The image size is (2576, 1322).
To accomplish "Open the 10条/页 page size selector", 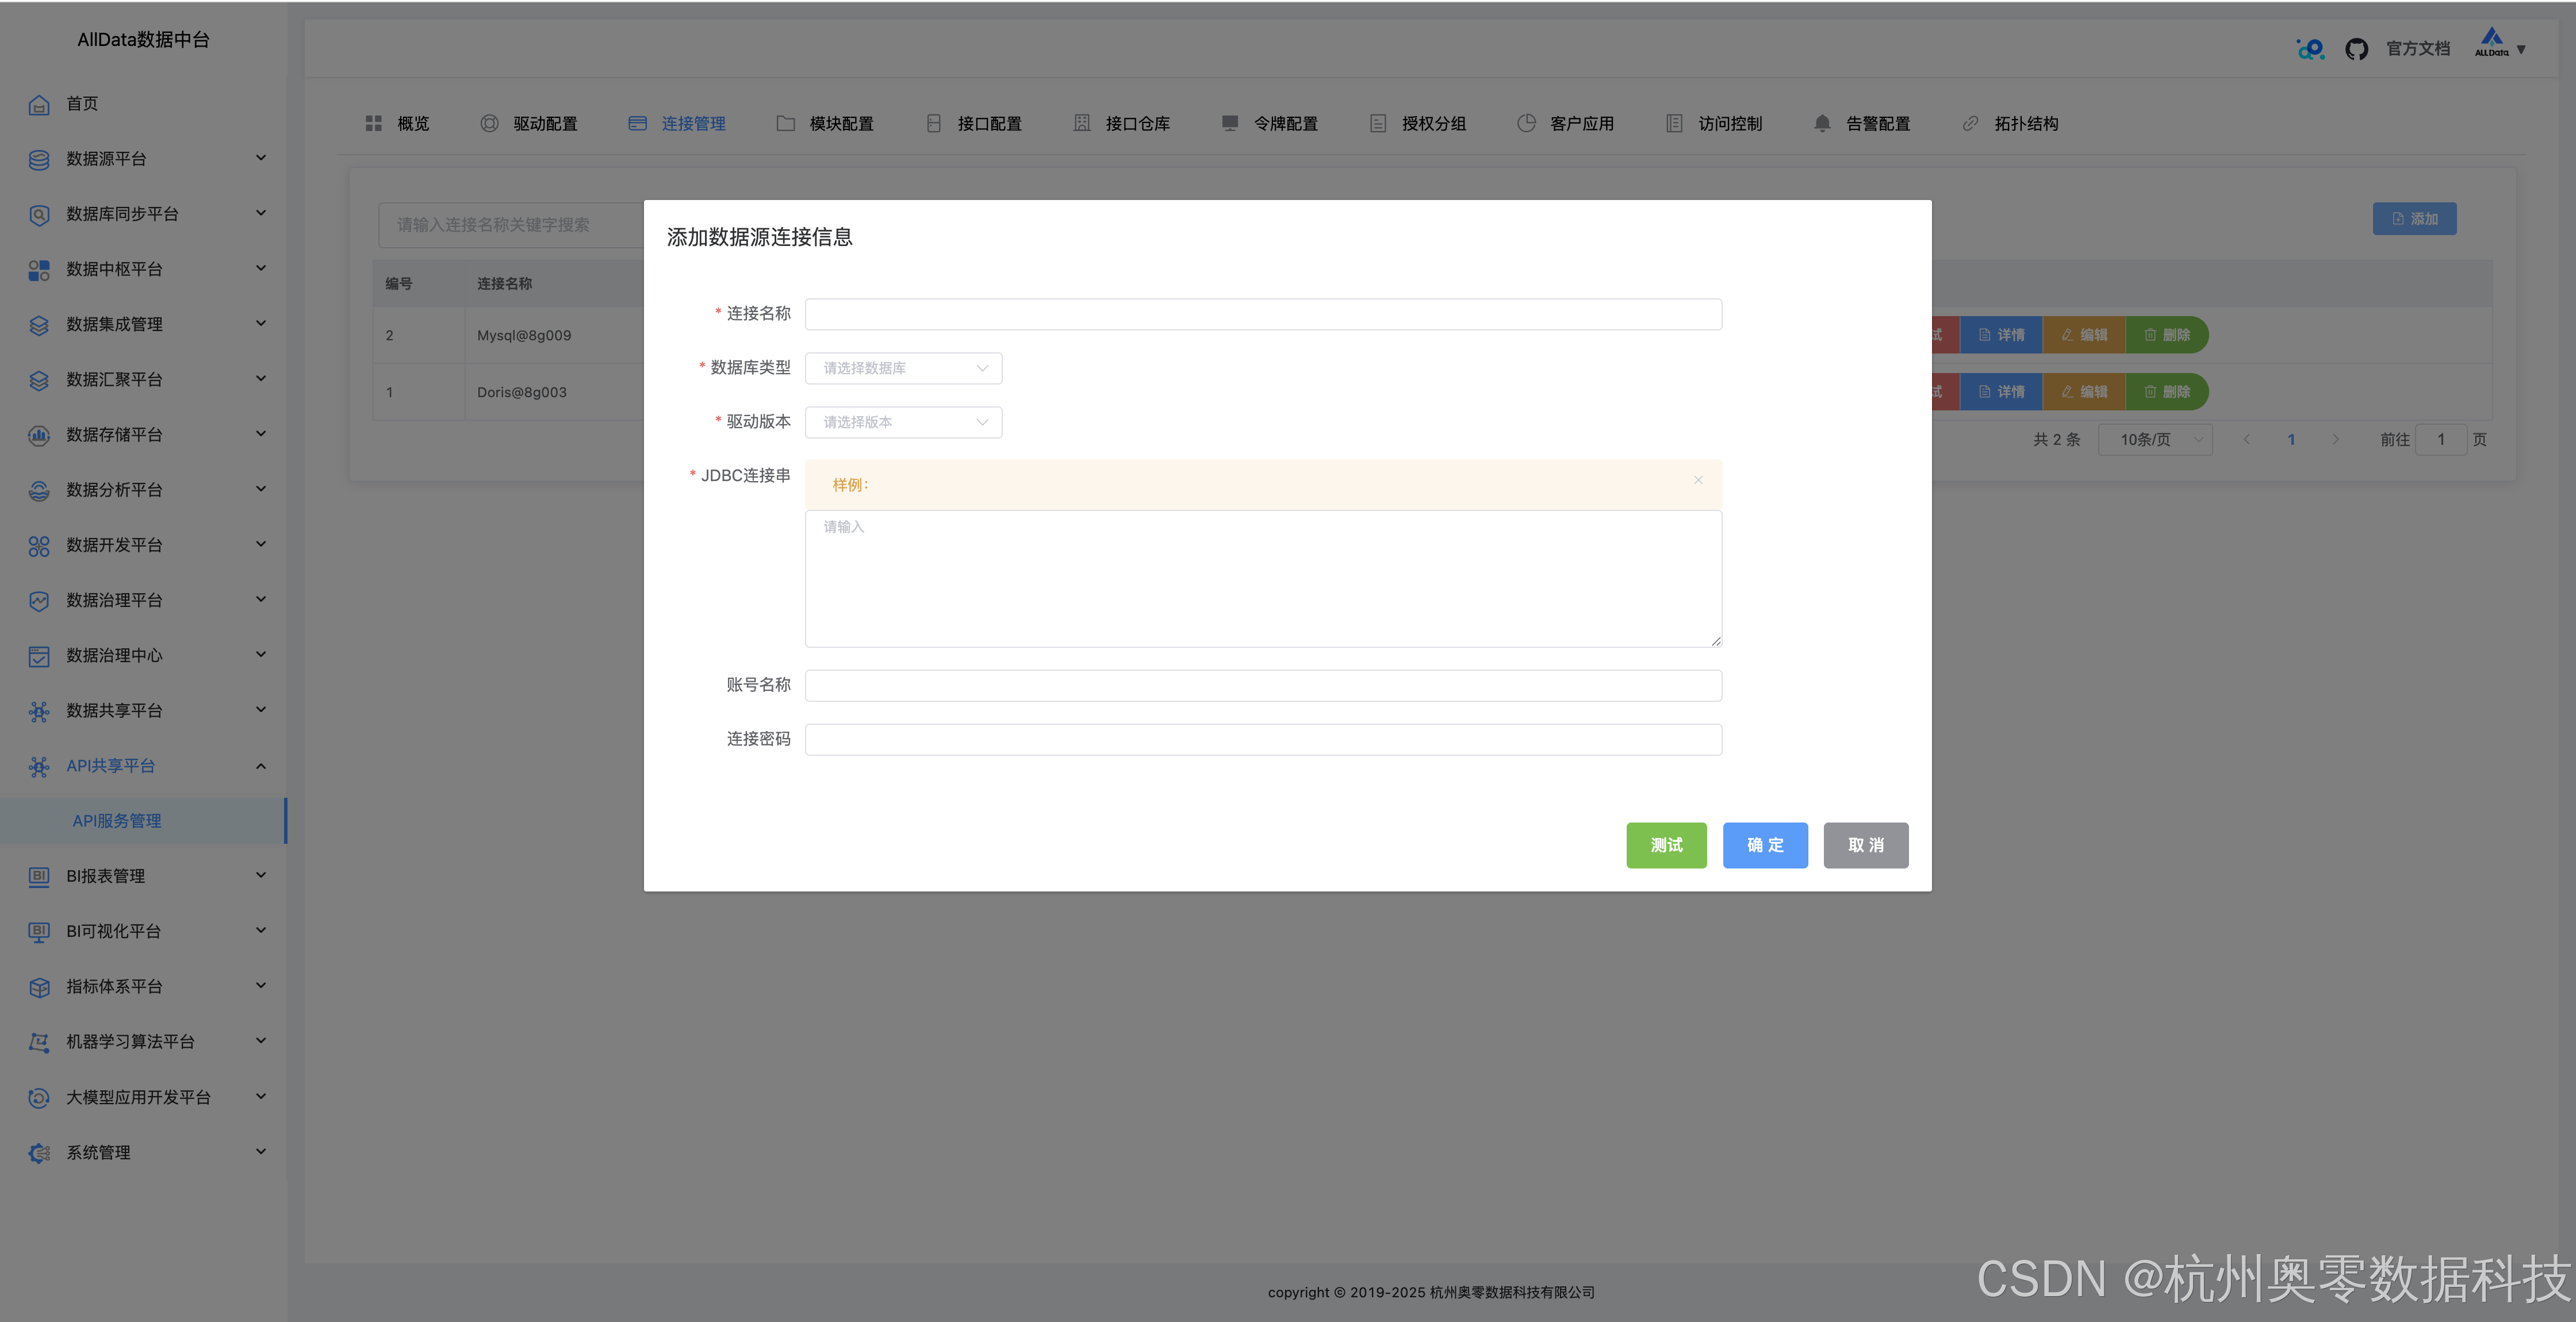I will click(2155, 440).
